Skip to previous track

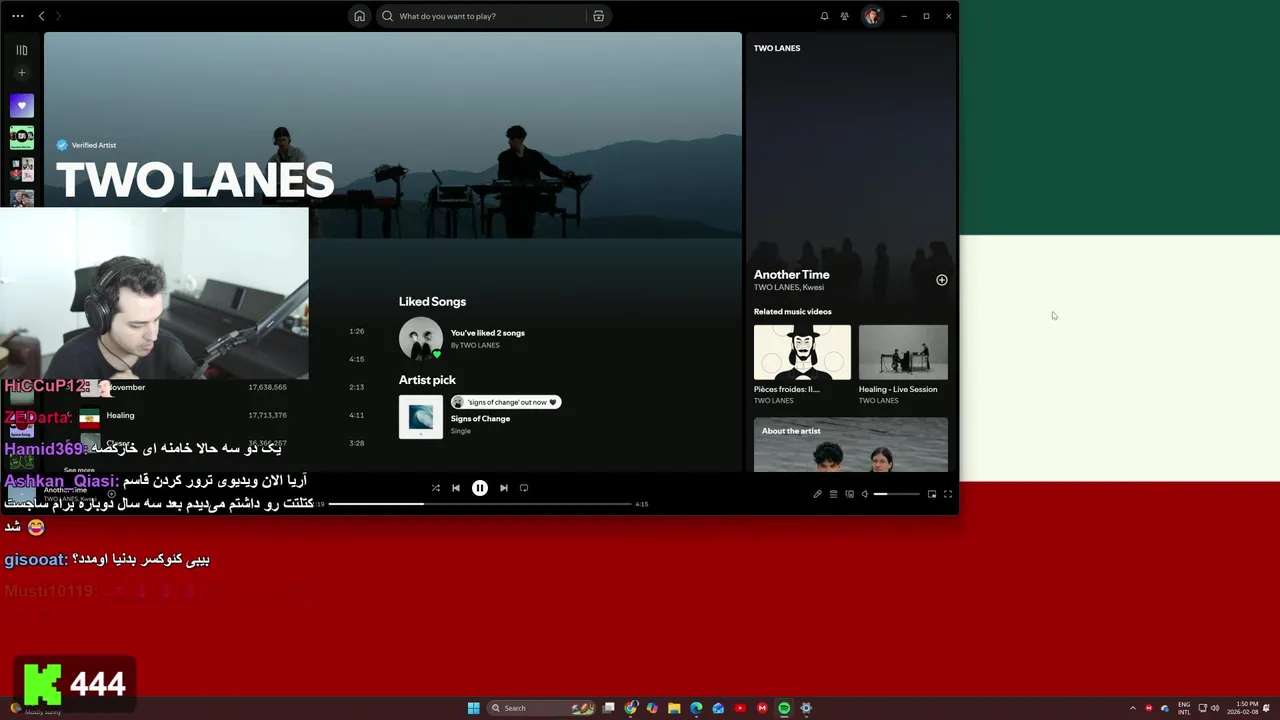456,488
